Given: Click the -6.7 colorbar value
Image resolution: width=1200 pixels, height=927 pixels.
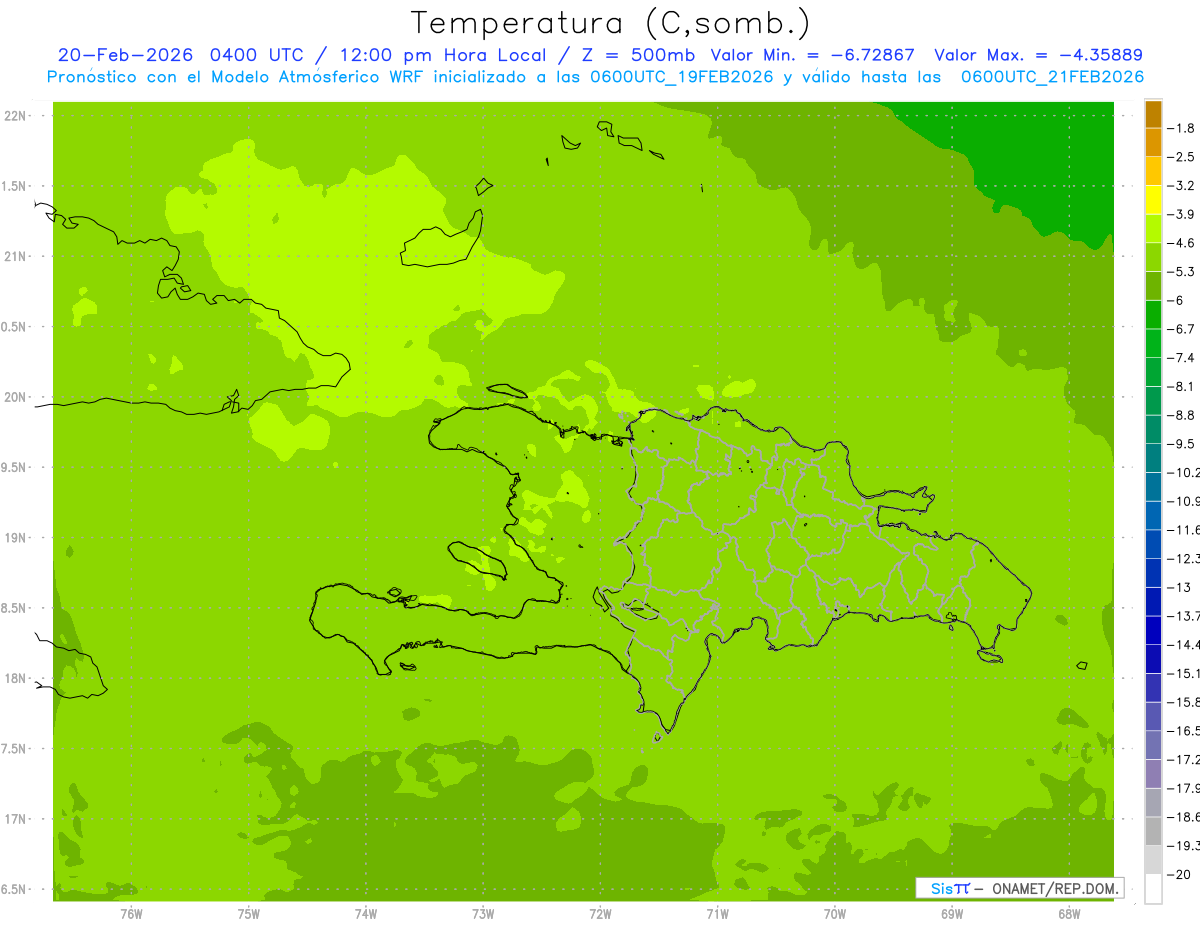Looking at the screenshot, I should click(x=1180, y=329).
